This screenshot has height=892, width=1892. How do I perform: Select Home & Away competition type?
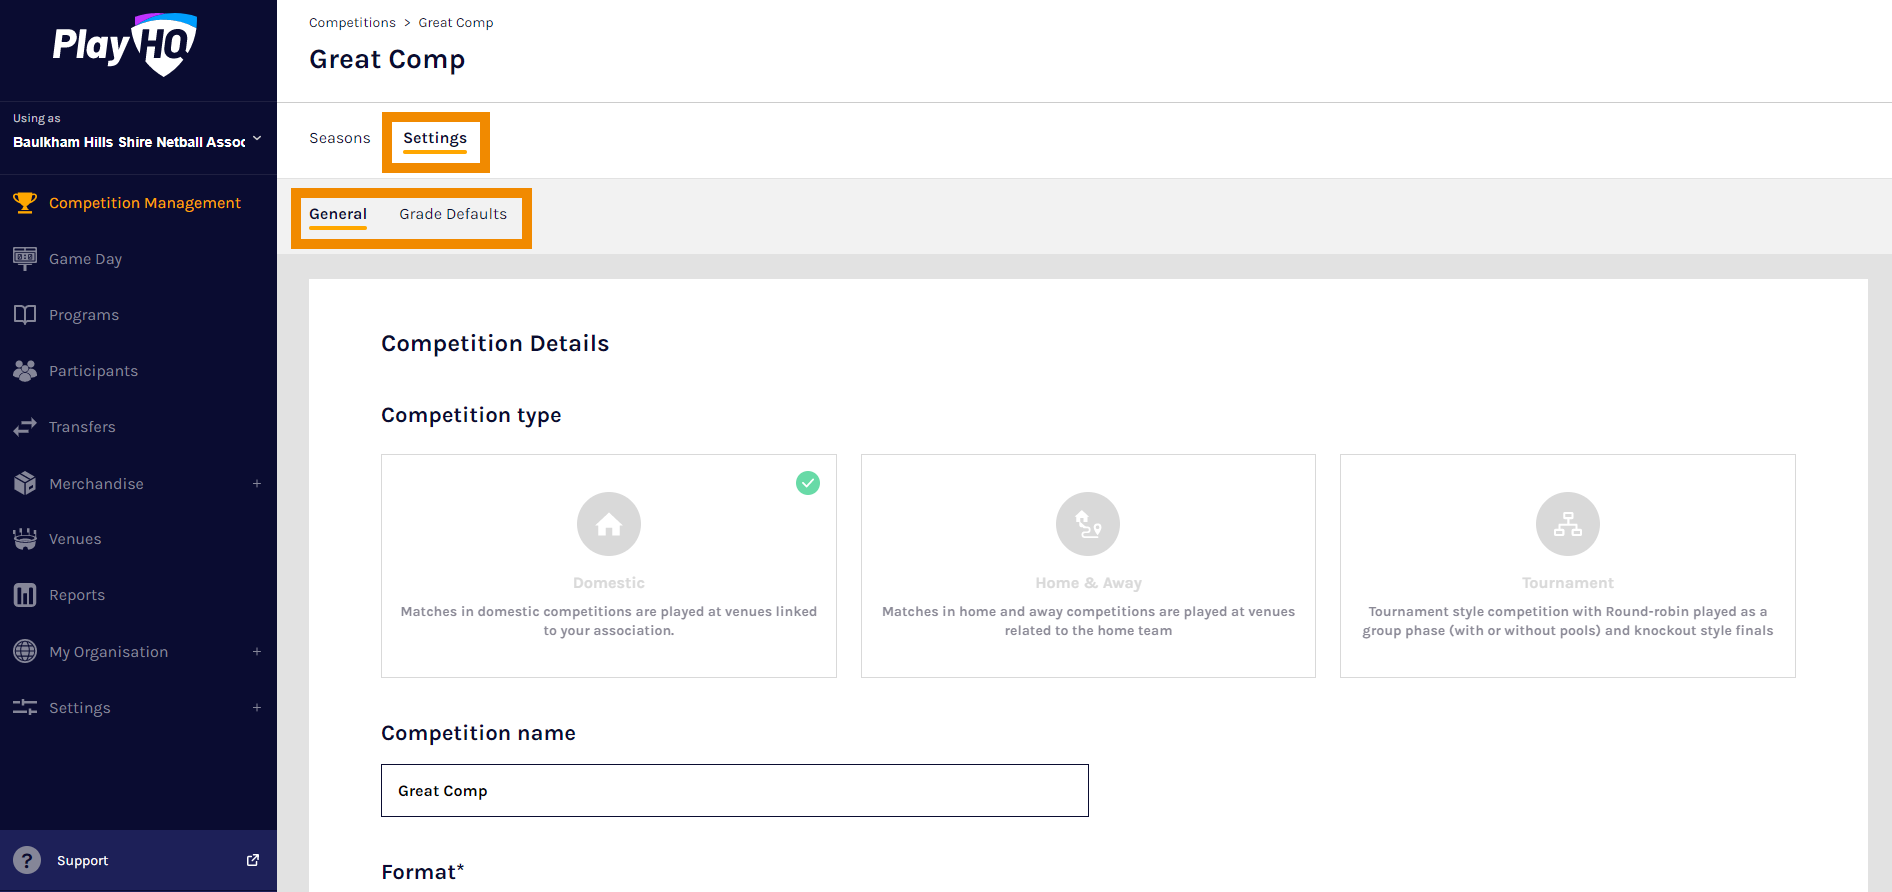[1088, 566]
